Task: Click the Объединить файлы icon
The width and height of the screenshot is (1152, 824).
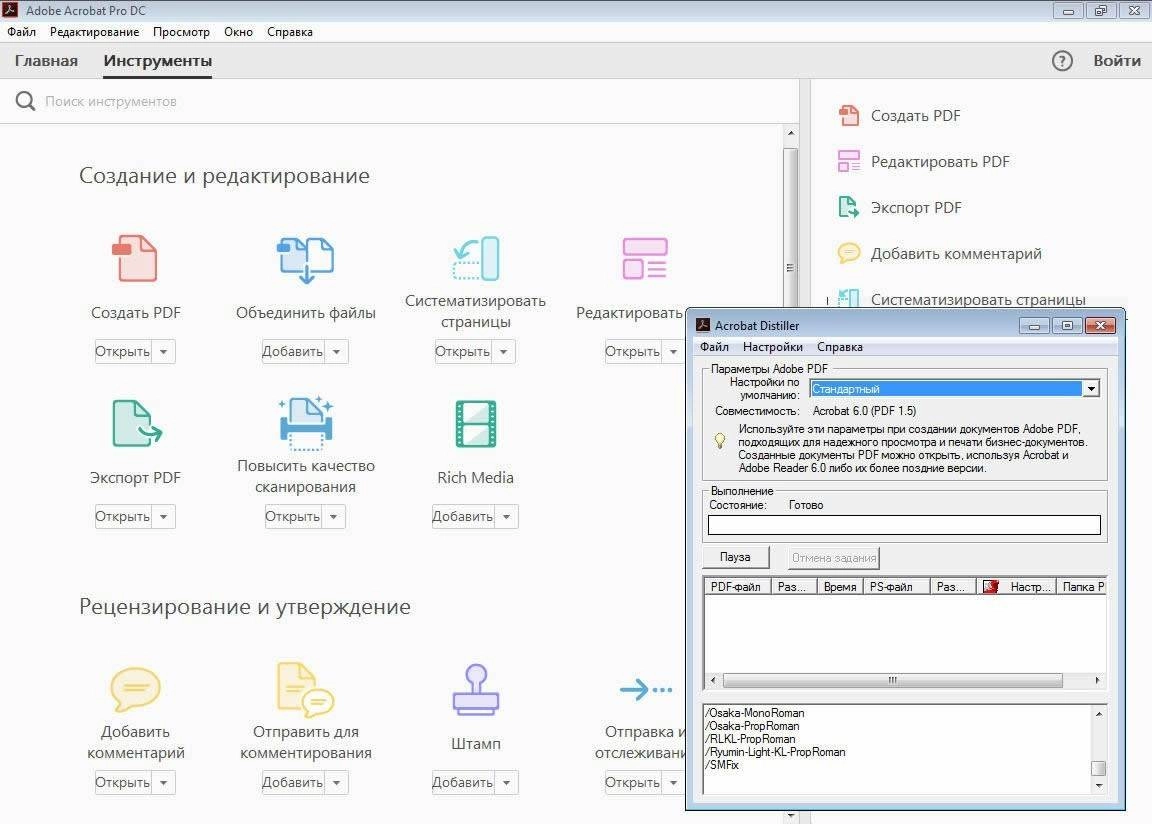Action: [x=306, y=259]
